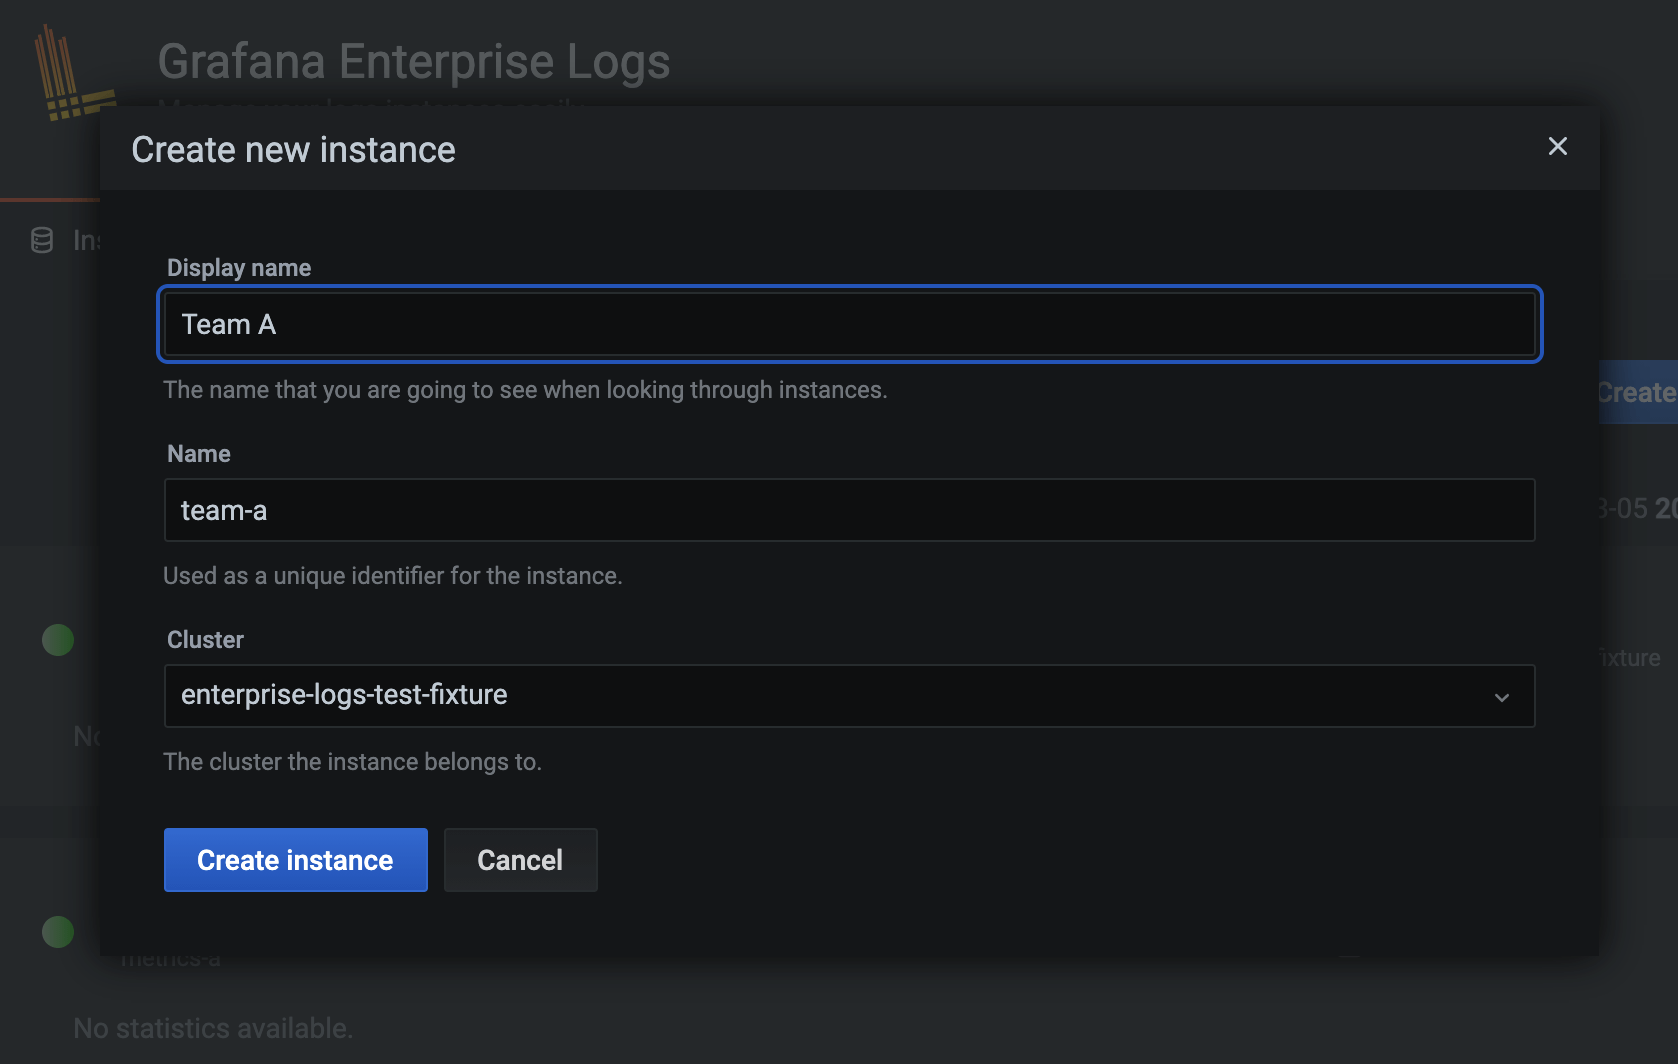Click the Create new instance dialog heading
This screenshot has height=1064, width=1678.
tap(293, 150)
